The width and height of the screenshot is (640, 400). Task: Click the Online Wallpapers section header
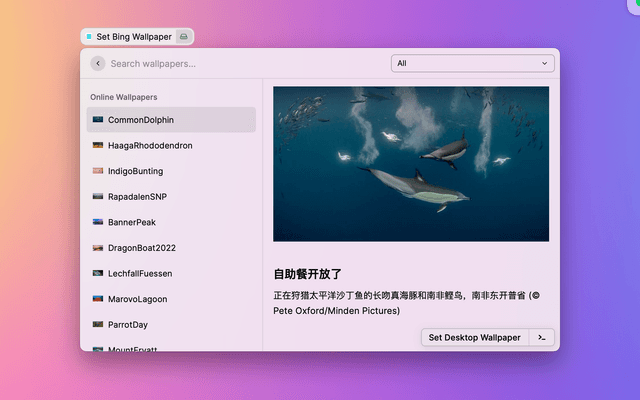point(124,97)
